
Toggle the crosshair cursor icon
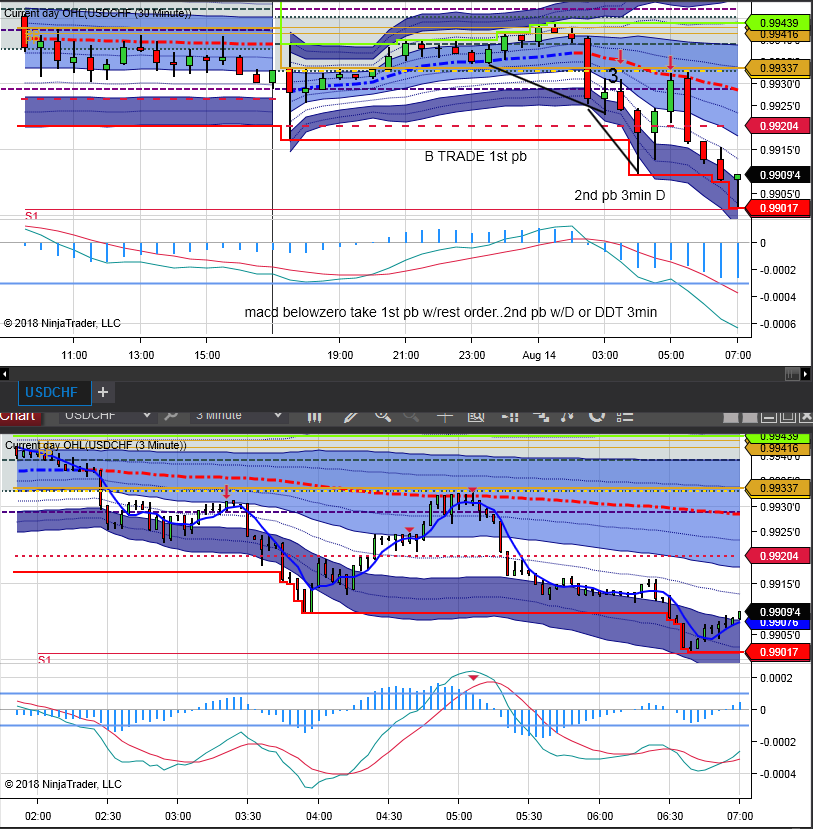[445, 417]
